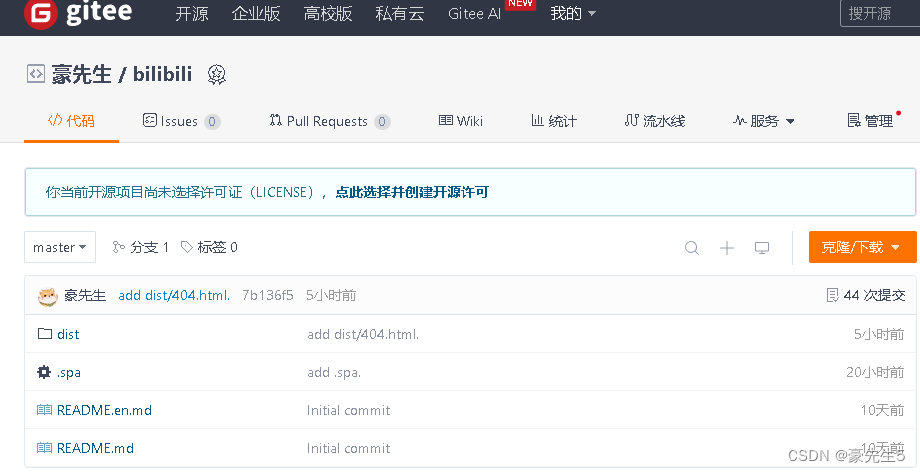Open the 流水线 tab
The height and width of the screenshot is (473, 920).
[655, 121]
